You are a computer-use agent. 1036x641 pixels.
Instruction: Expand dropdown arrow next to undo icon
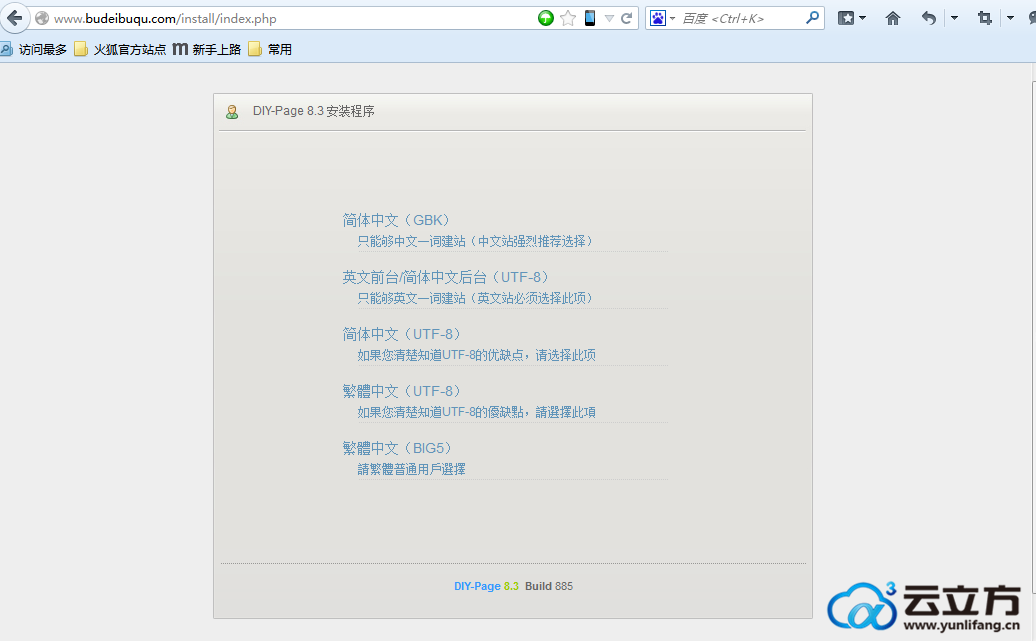[x=954, y=19]
